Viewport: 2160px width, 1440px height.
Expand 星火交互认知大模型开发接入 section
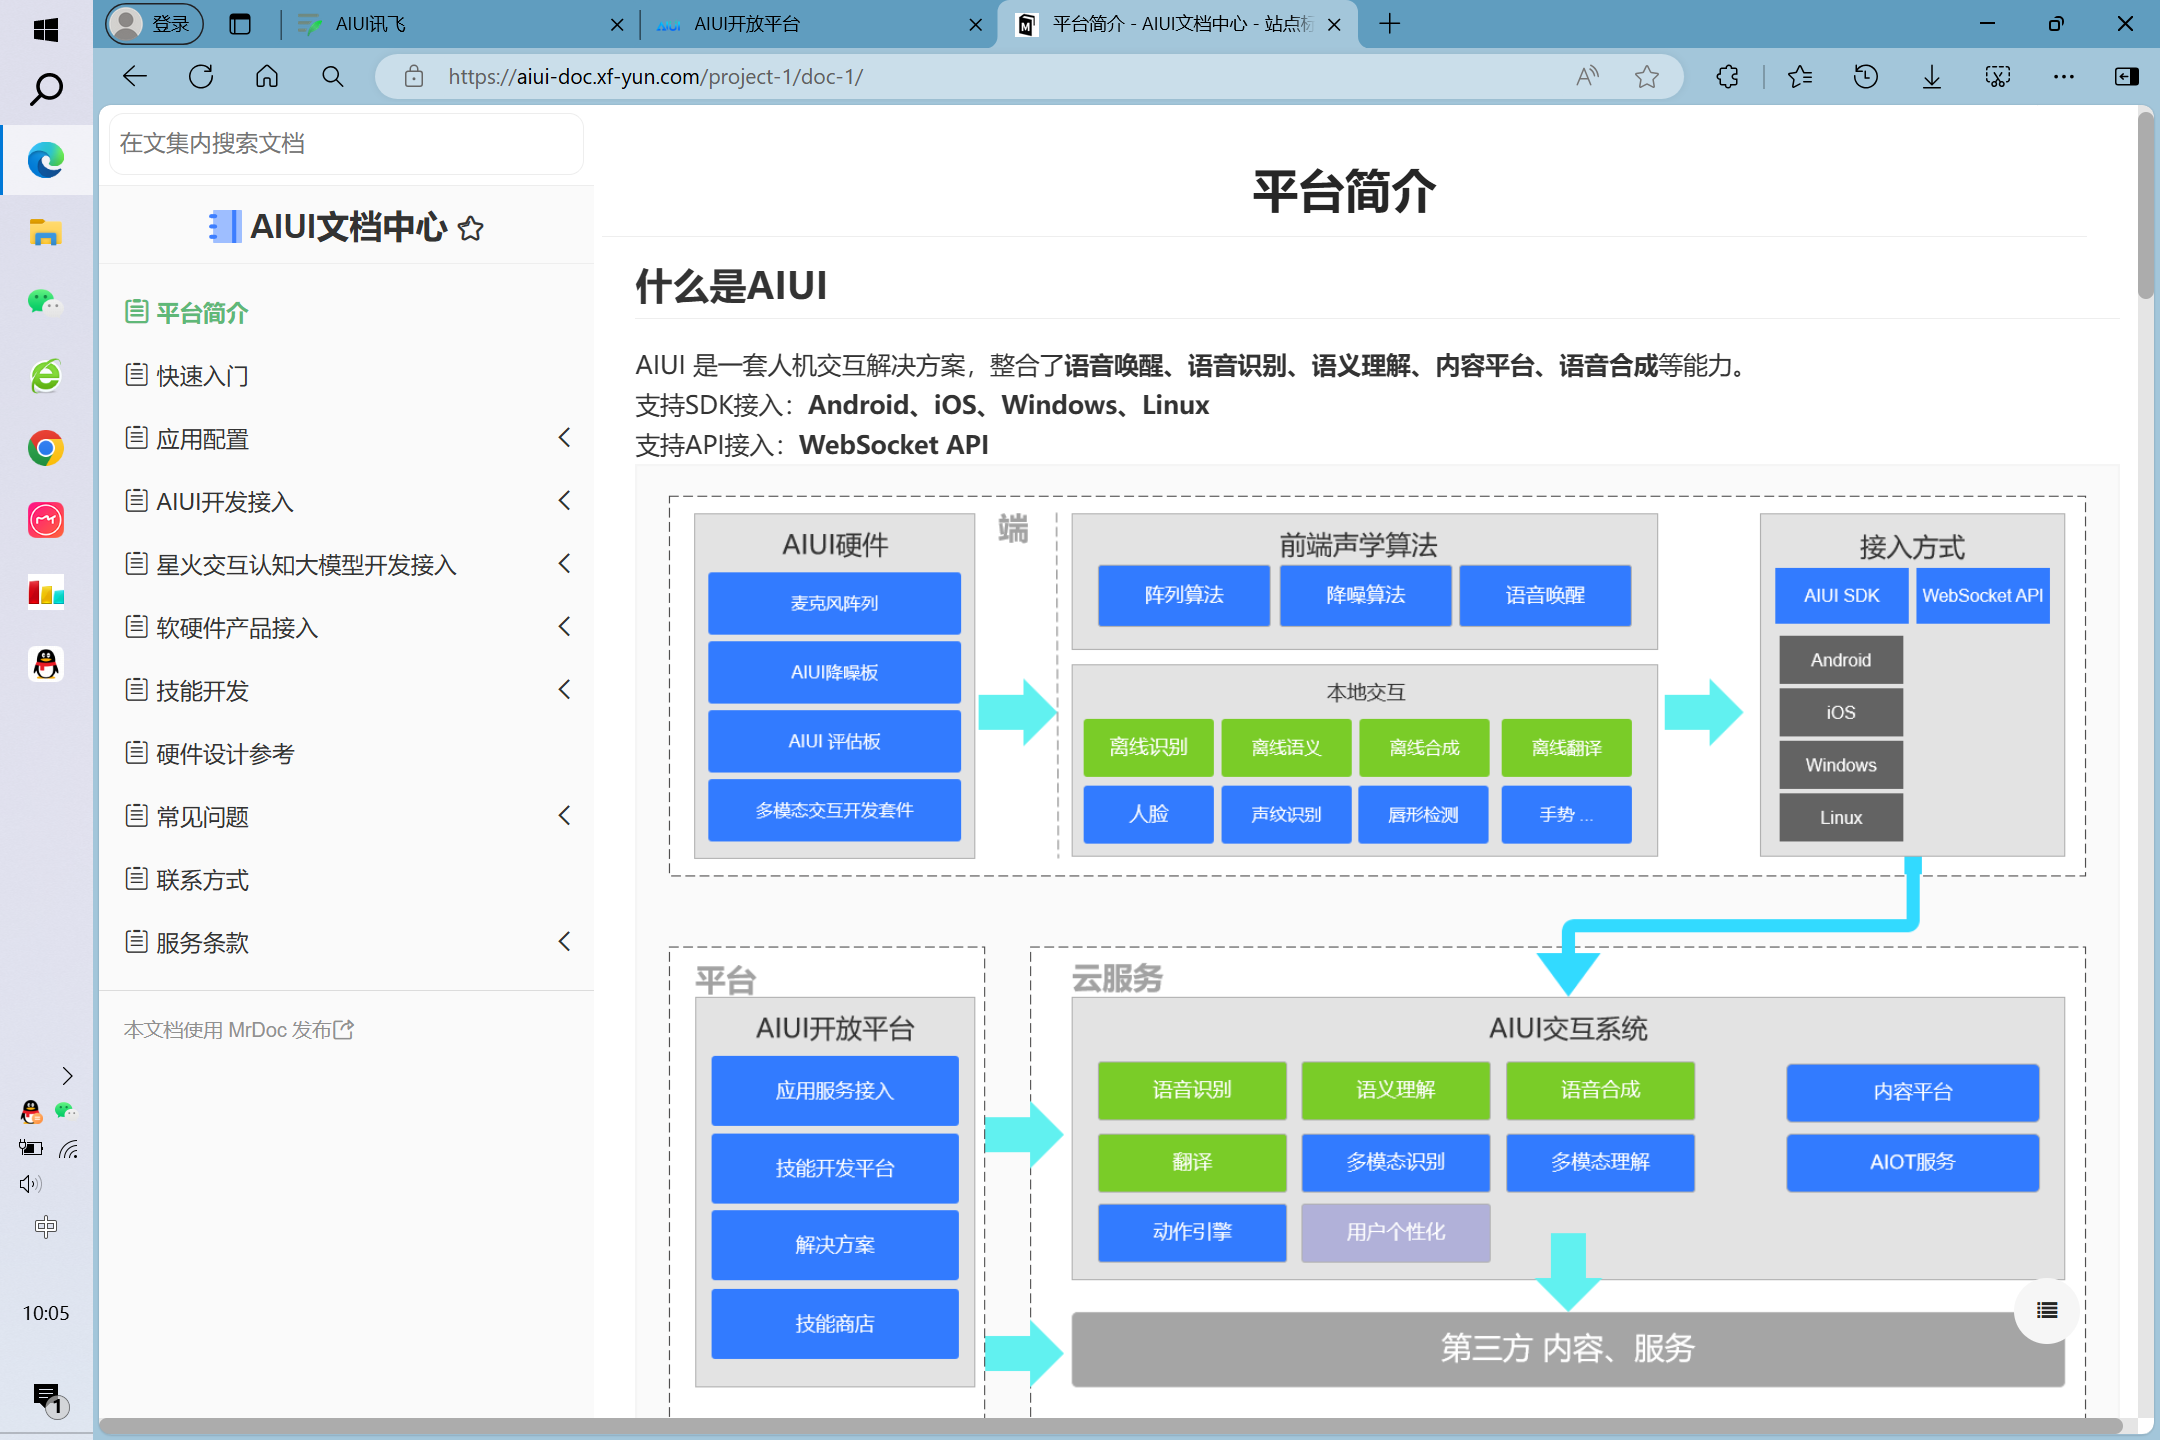coord(565,564)
